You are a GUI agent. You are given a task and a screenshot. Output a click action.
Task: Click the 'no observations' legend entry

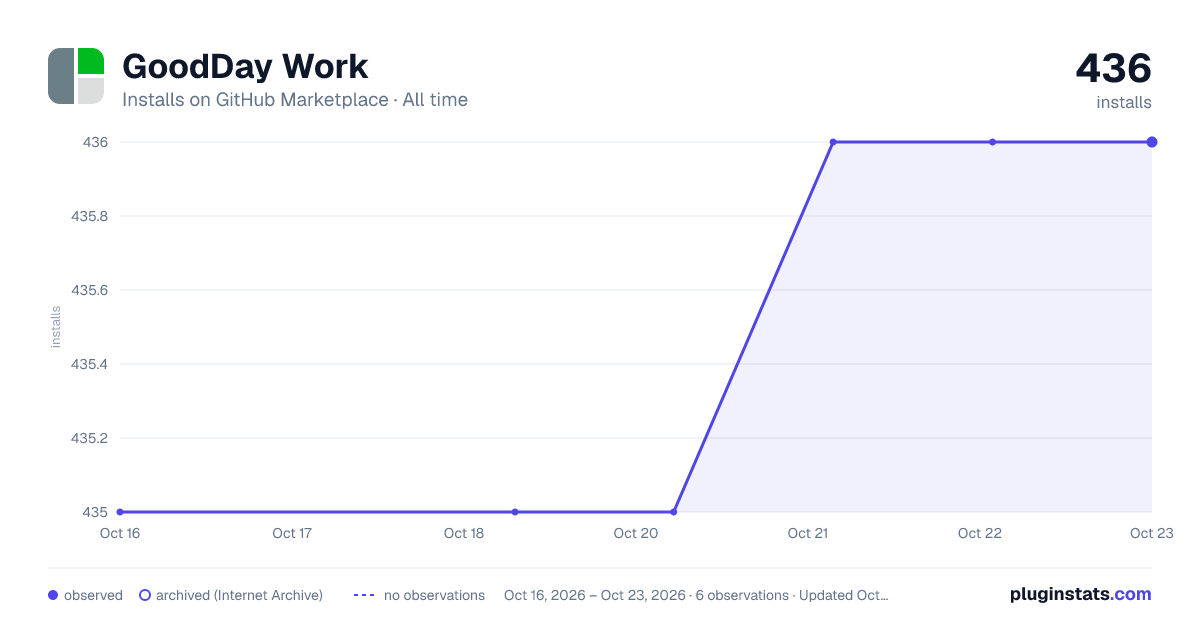click(419, 595)
